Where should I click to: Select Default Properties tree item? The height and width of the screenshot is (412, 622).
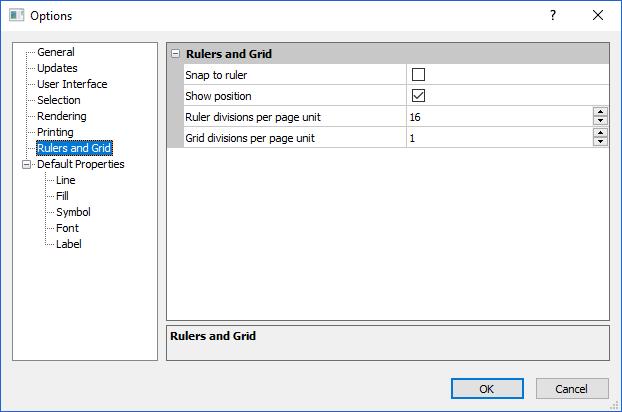(x=81, y=164)
